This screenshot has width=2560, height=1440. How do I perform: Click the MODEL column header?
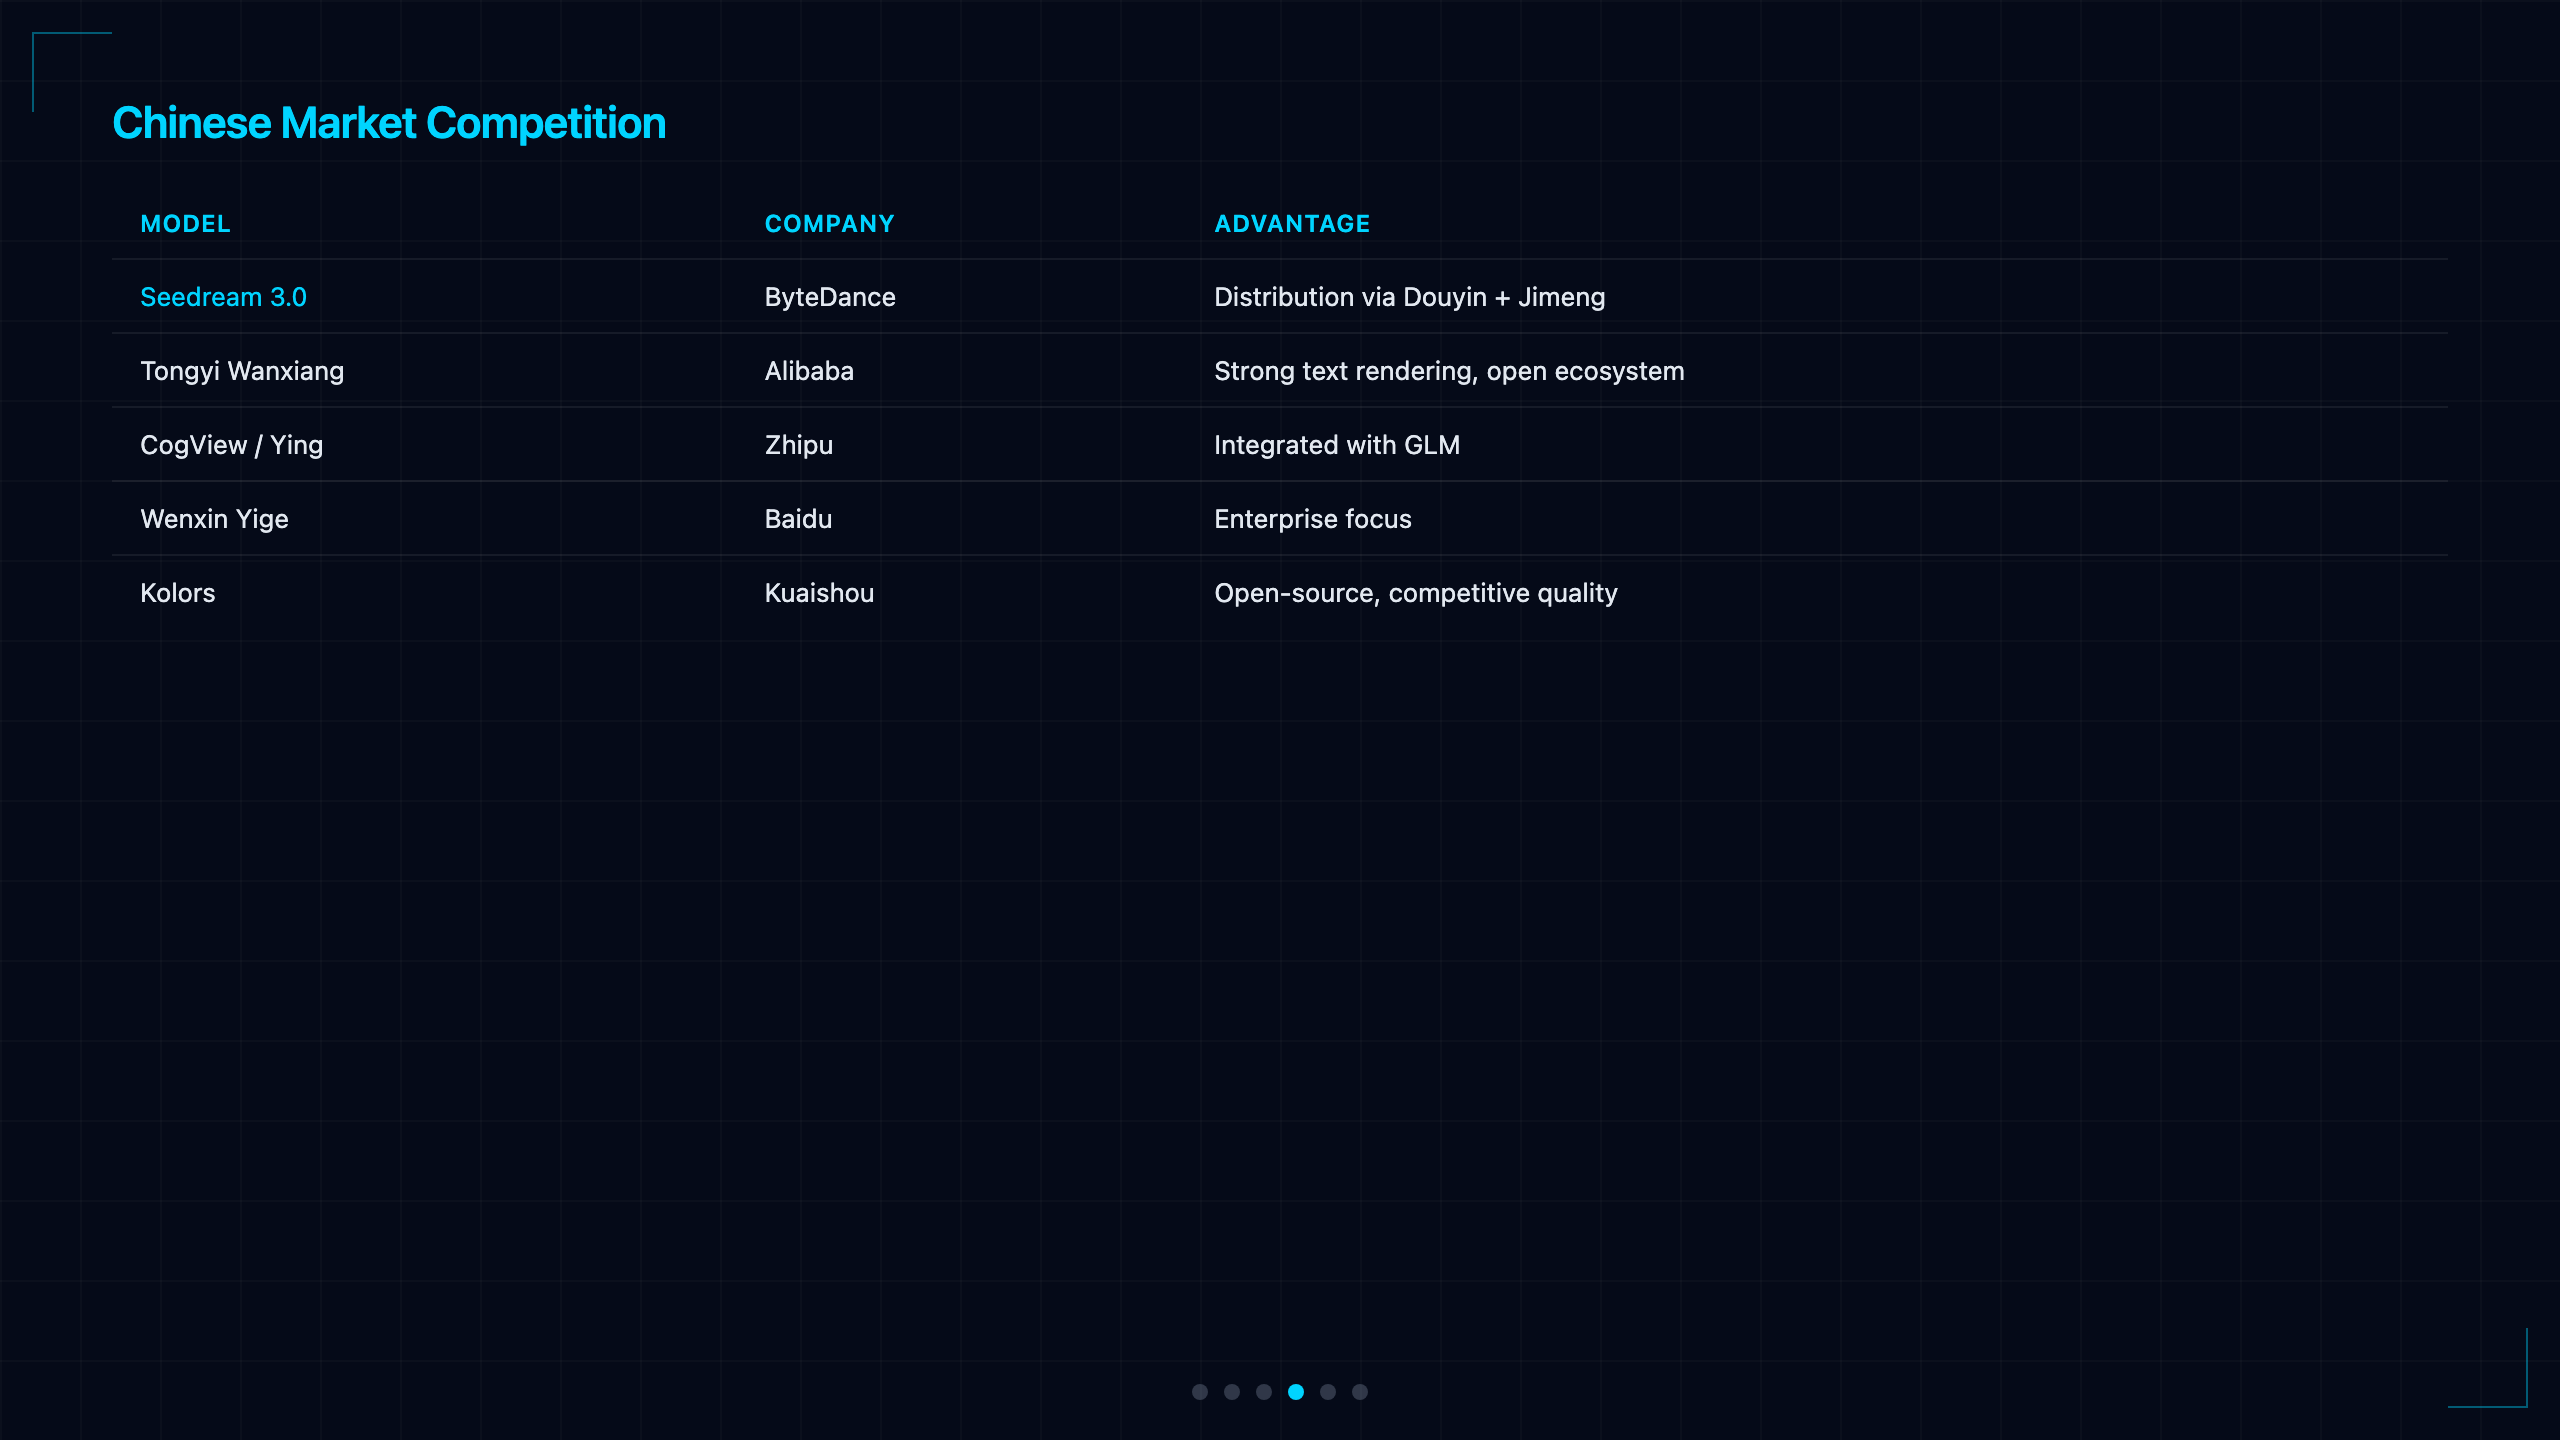tap(186, 224)
